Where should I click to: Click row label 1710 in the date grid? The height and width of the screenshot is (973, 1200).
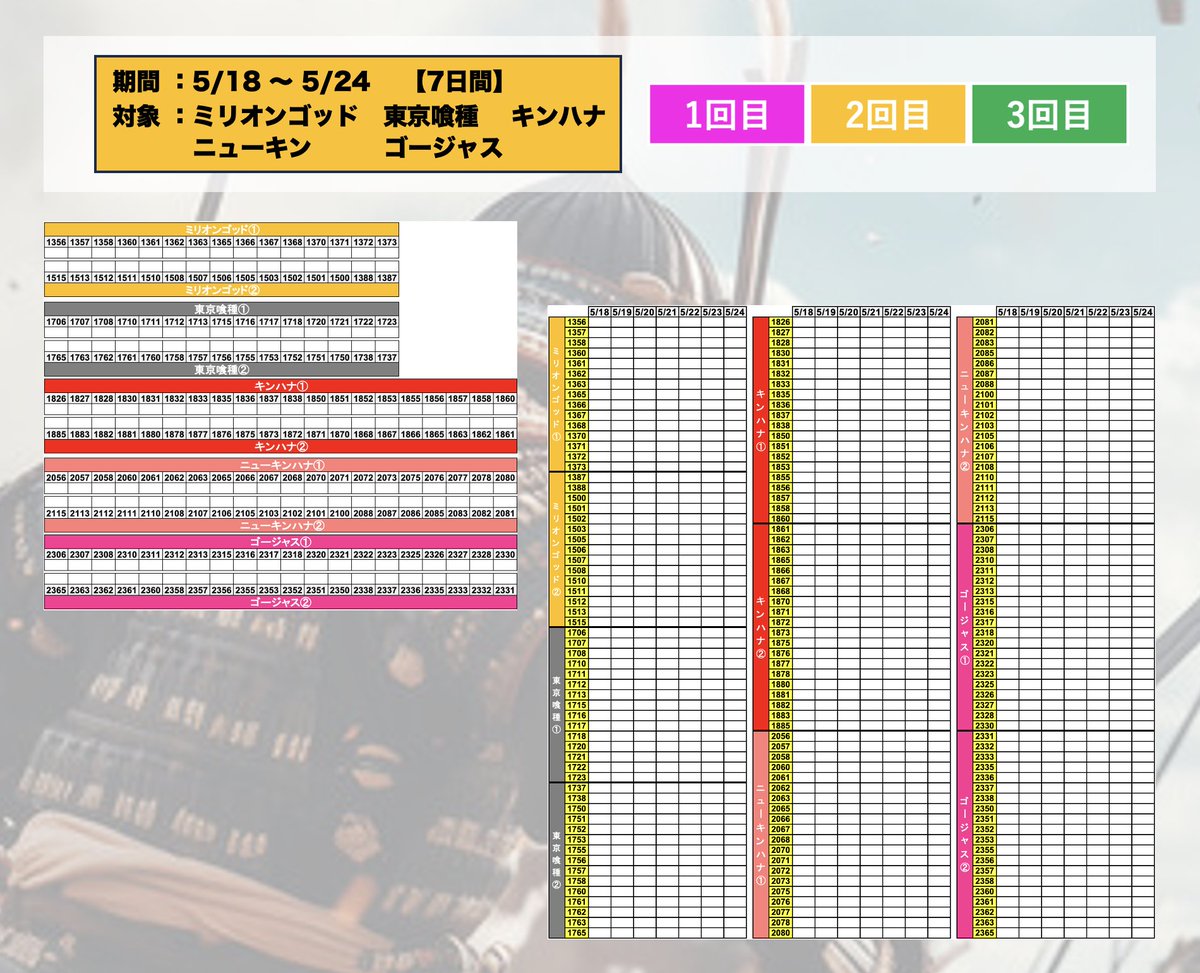click(577, 663)
